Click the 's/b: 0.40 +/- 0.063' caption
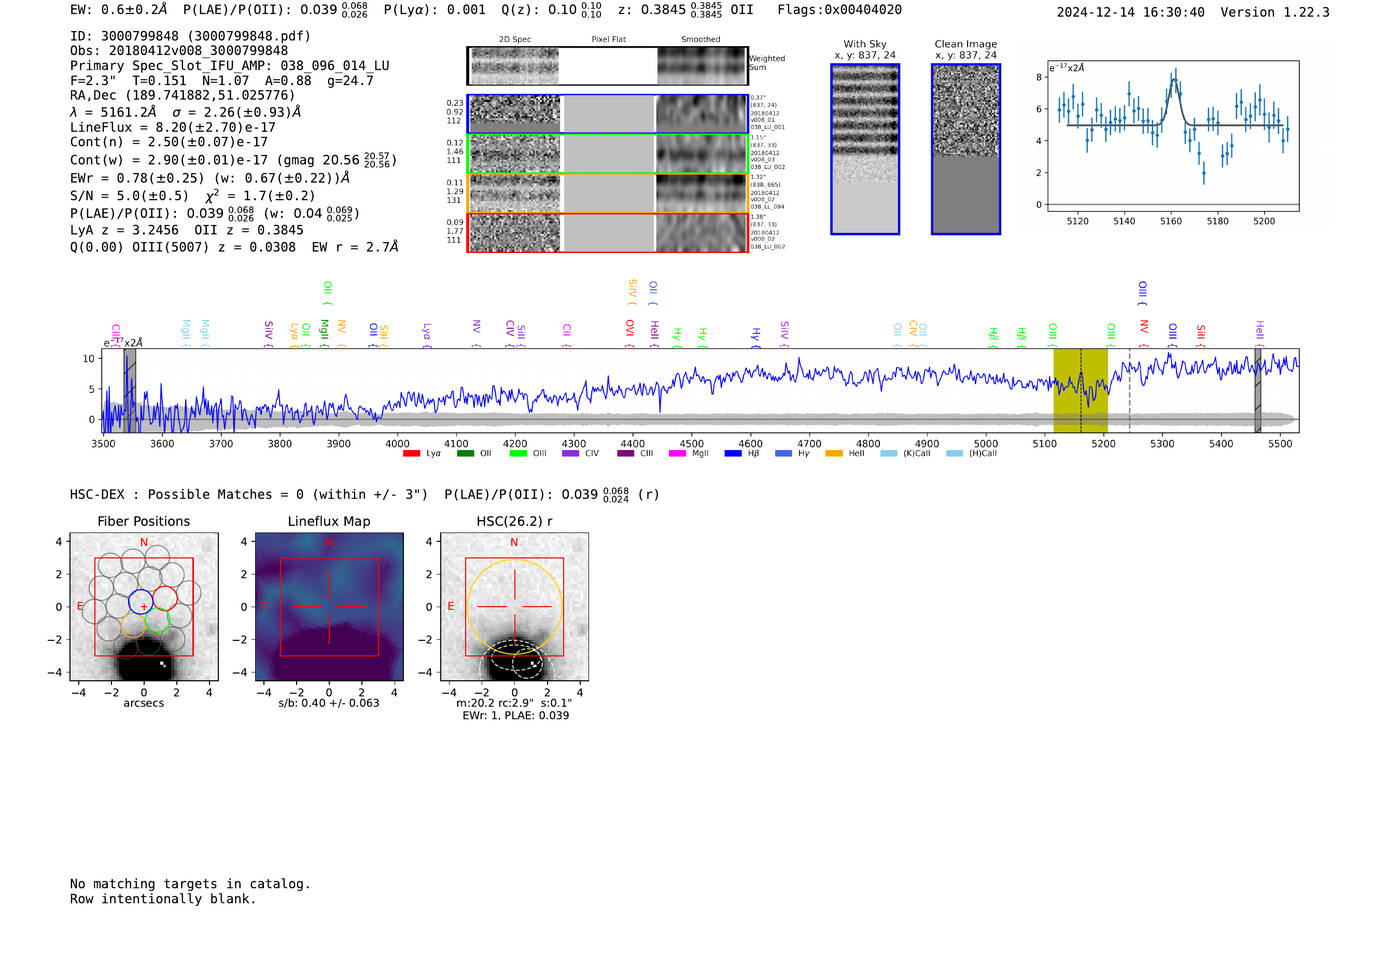Screen dimensions: 1400x953 pyautogui.click(x=329, y=703)
